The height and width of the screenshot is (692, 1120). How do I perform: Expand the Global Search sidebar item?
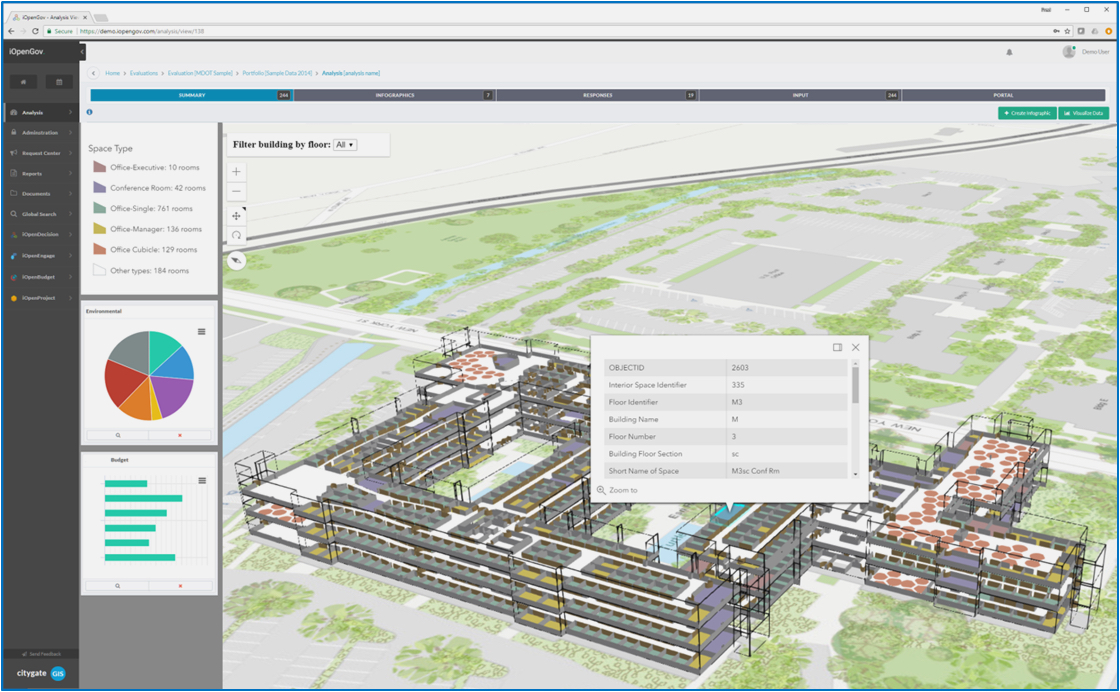point(41,214)
